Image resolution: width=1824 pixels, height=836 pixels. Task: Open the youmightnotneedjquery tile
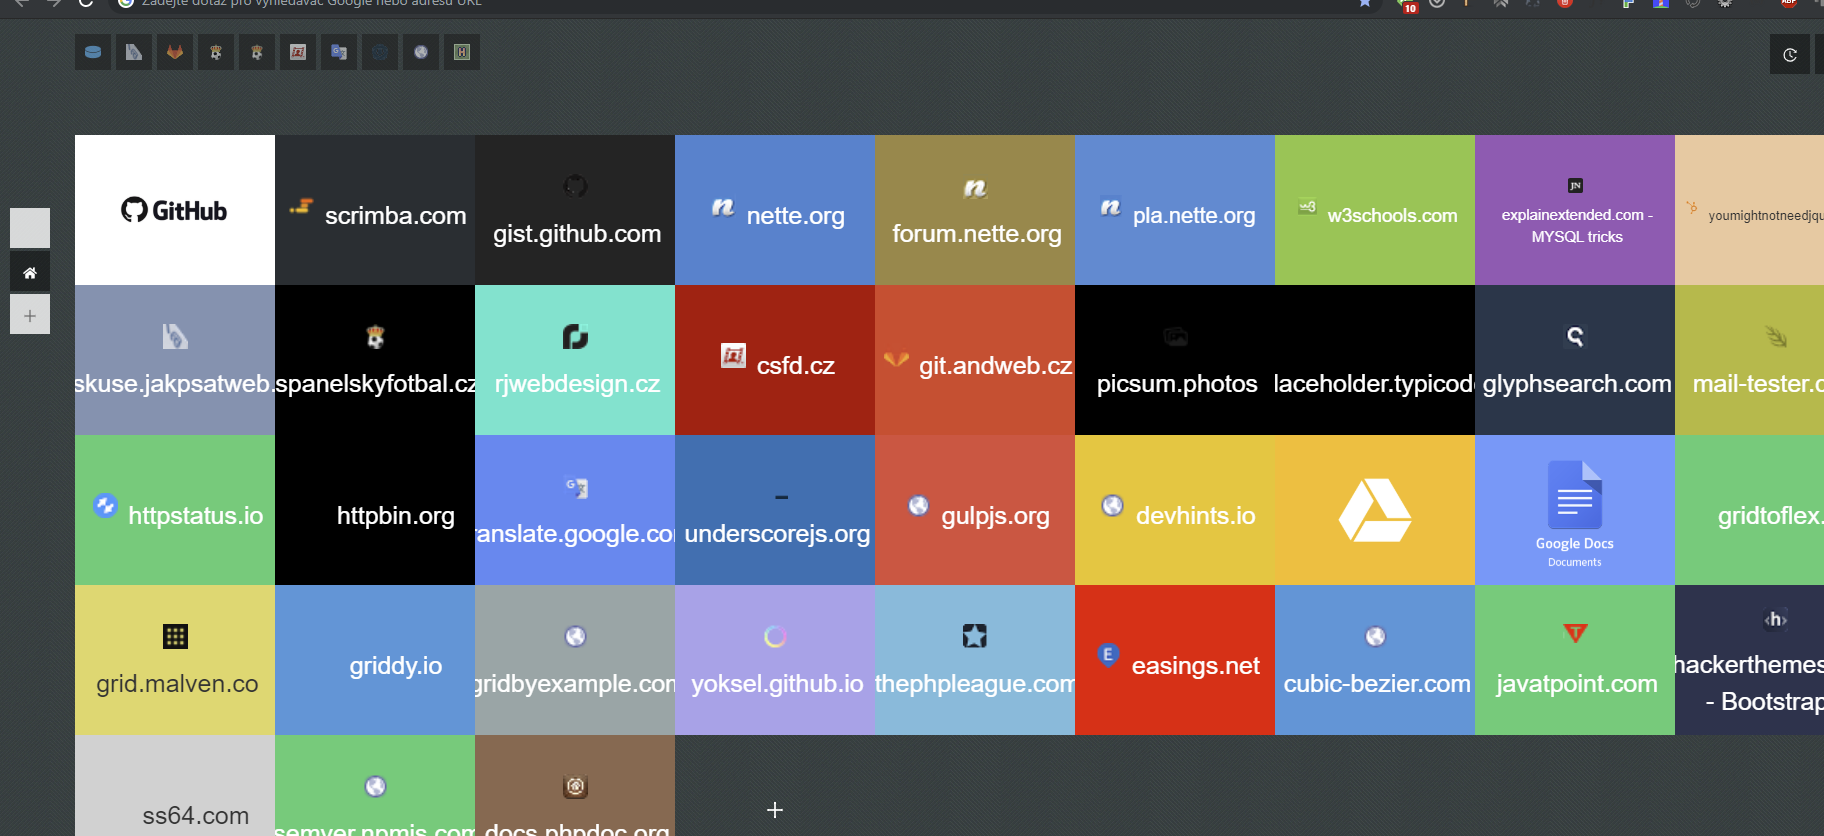[x=1750, y=210]
